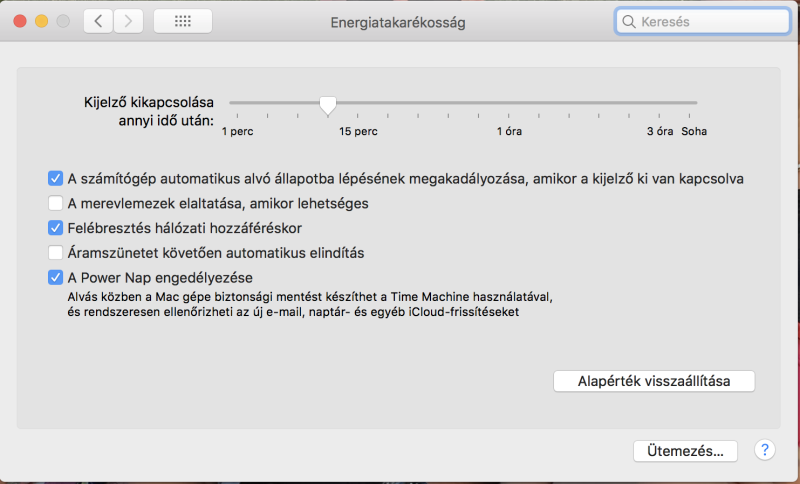Minimize the window with yellow button
The width and height of the screenshot is (800, 484).
pyautogui.click(x=41, y=21)
